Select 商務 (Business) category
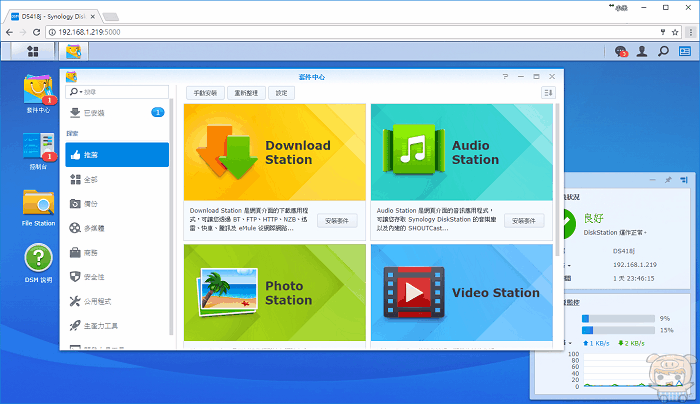This screenshot has width=700, height=404. (117, 253)
